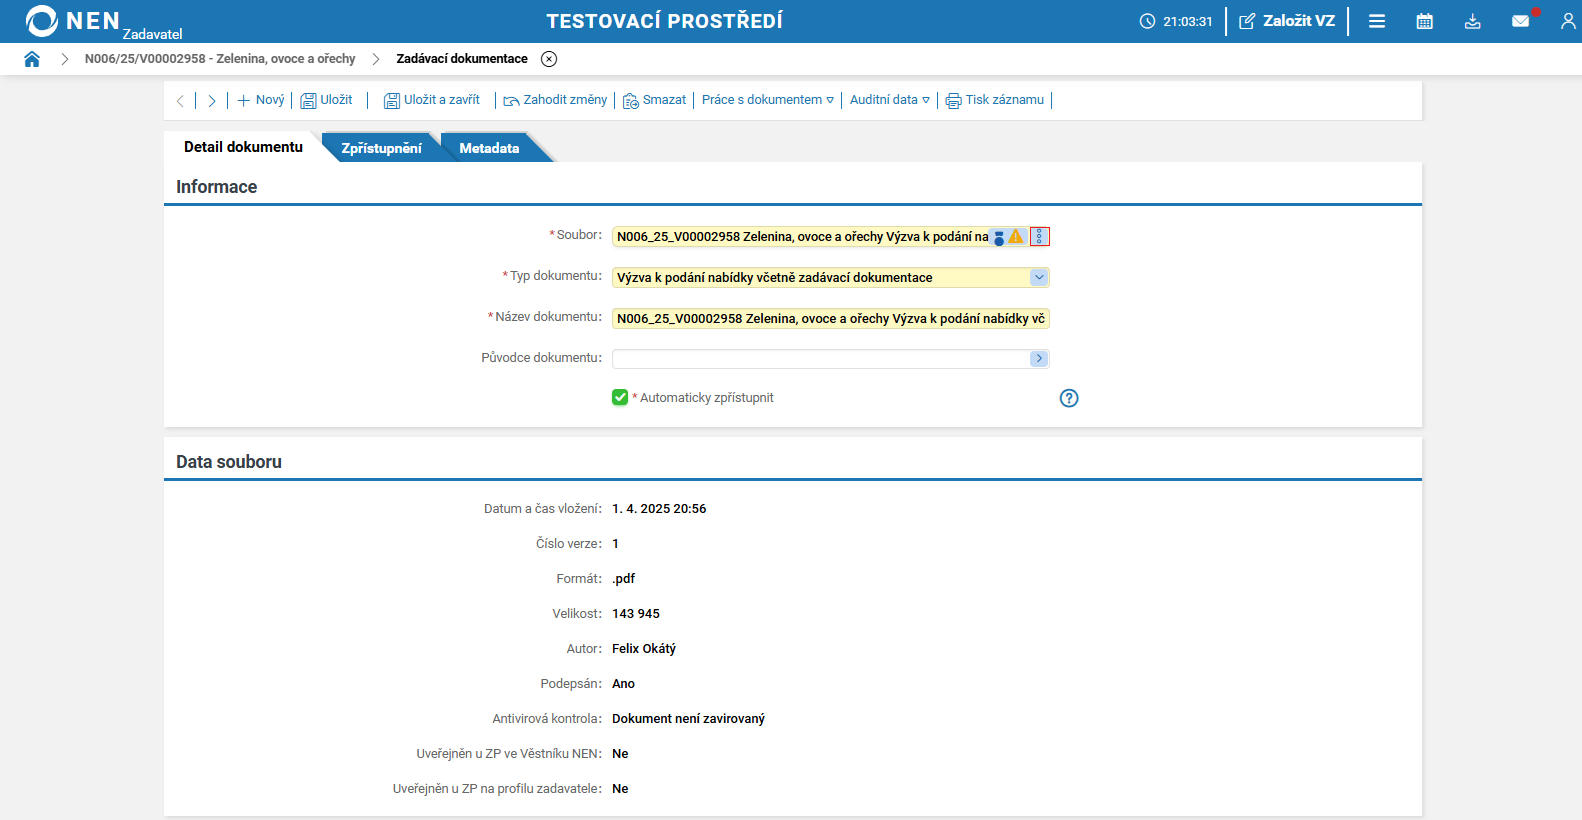Click Uložit a zavřít button
This screenshot has height=820, width=1582.
[x=432, y=100]
